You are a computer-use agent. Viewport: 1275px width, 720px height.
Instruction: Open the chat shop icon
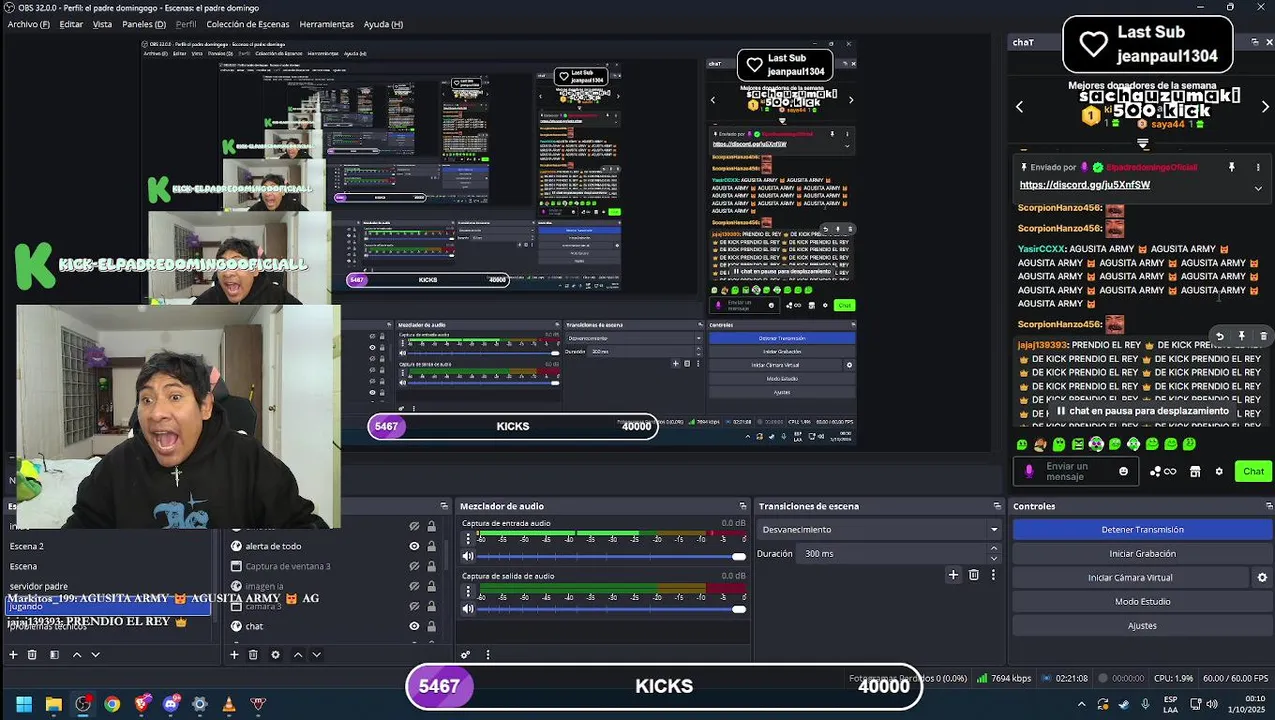(x=1195, y=472)
